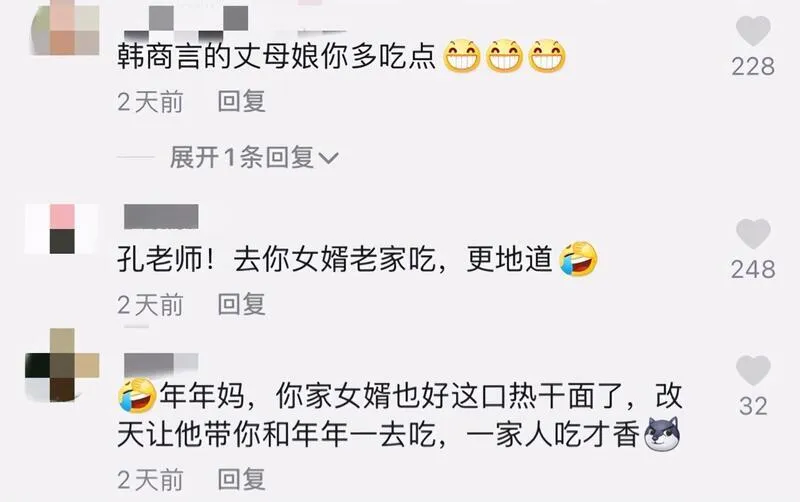Open the brown cross-shaped avatar profile

tap(62, 364)
